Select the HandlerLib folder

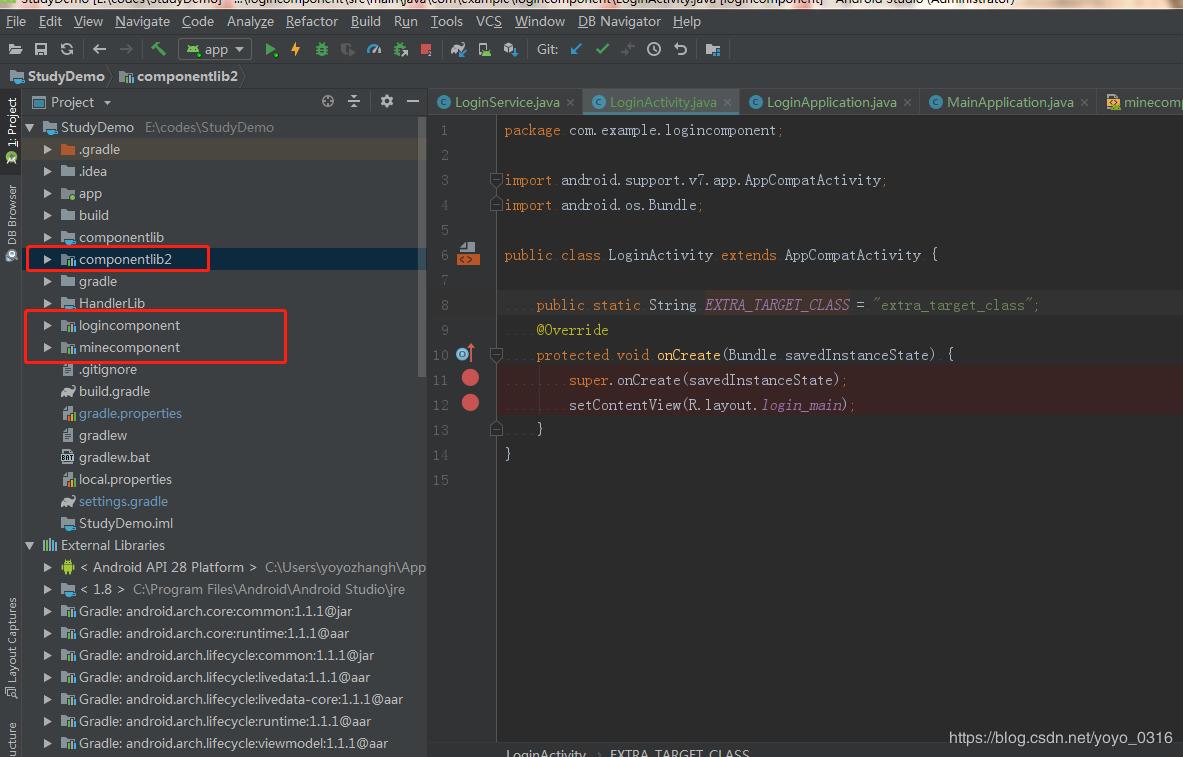point(112,303)
